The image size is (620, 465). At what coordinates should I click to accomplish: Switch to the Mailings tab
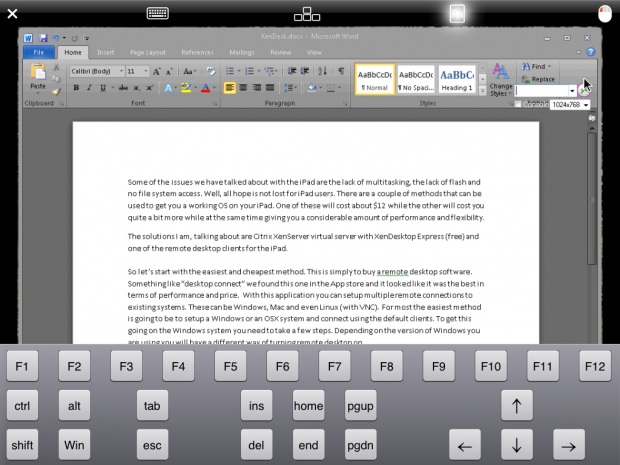(x=242, y=52)
